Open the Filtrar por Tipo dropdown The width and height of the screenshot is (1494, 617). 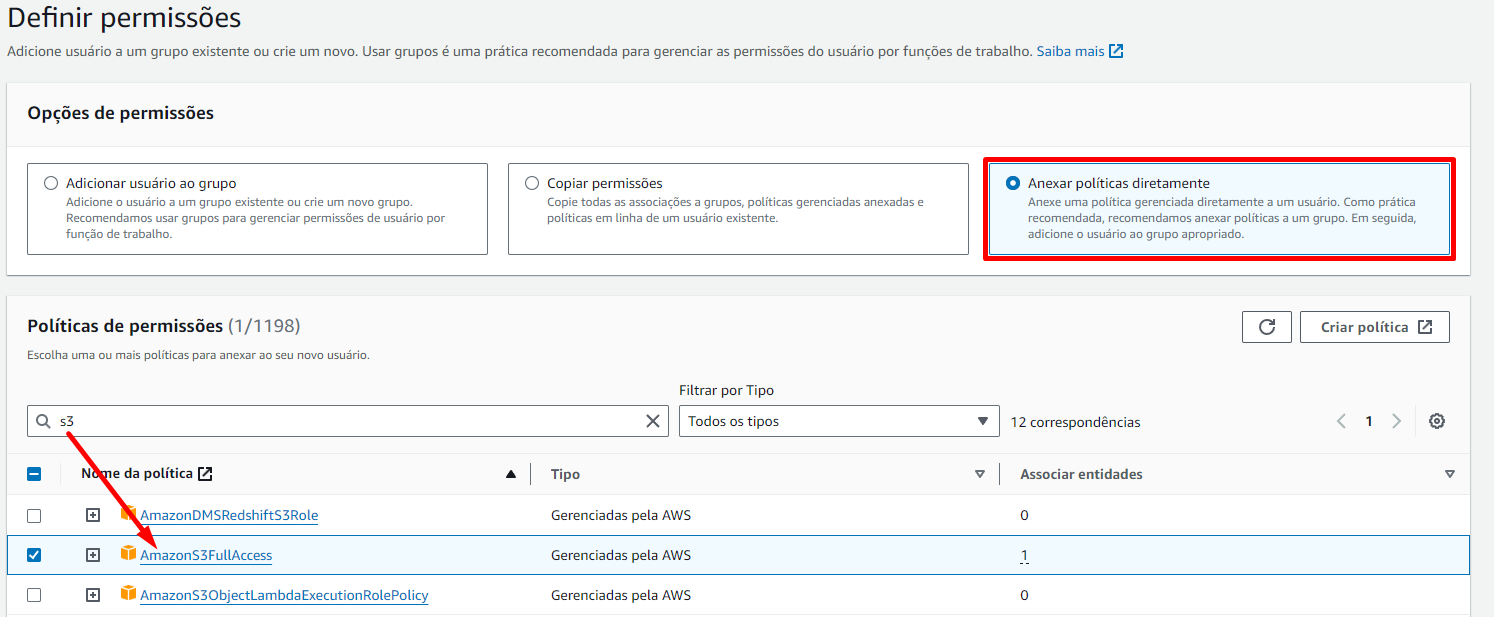[838, 421]
